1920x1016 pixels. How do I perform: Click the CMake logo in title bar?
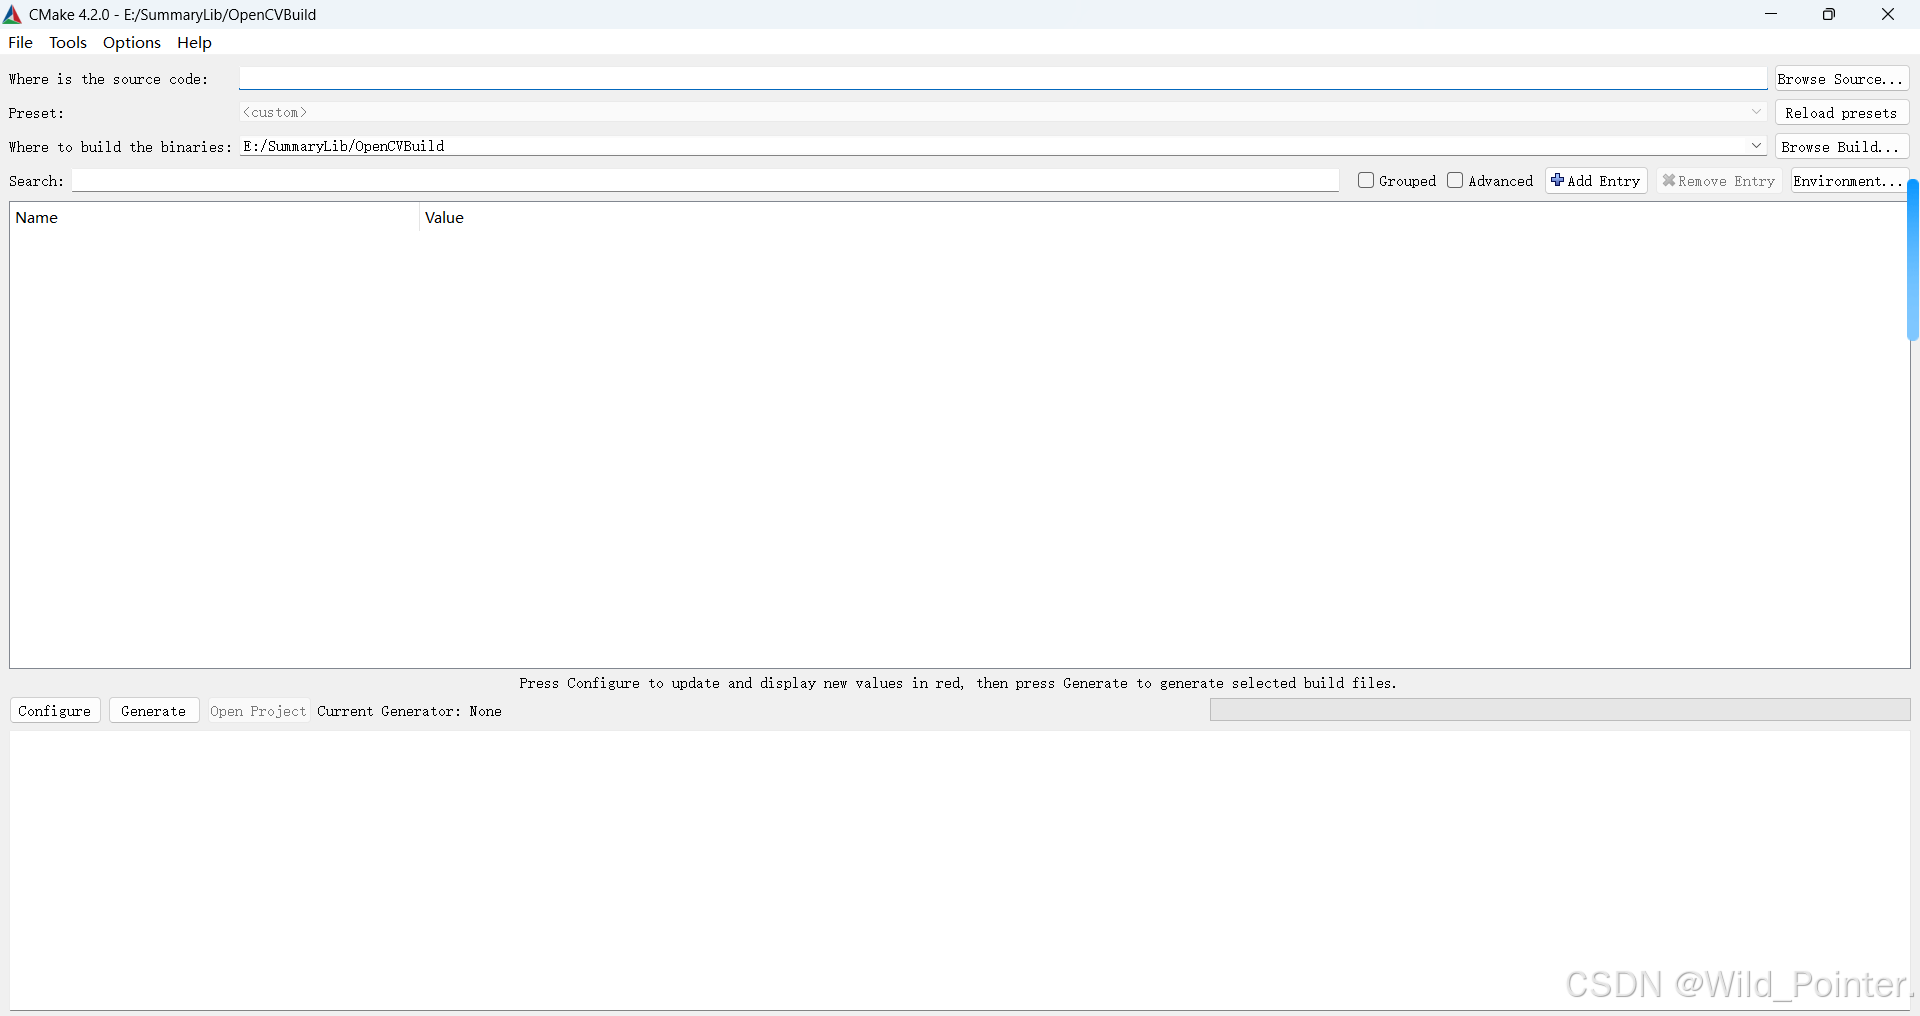click(12, 14)
